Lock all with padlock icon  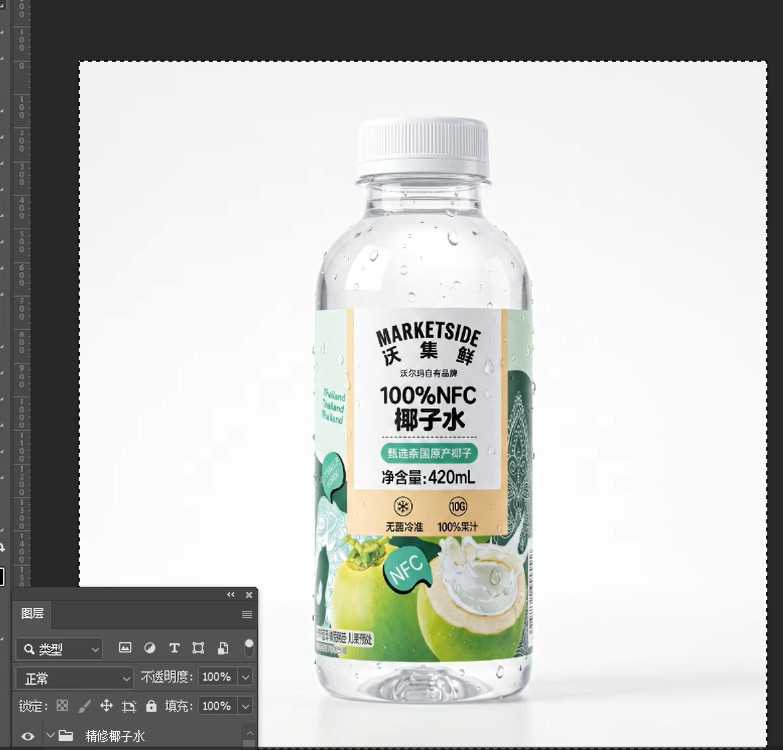click(x=151, y=706)
